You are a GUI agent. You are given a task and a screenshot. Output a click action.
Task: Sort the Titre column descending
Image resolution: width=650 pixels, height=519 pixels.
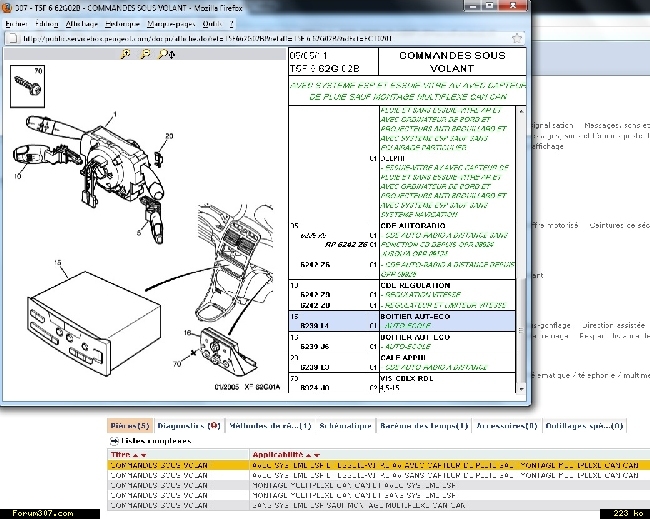point(143,455)
